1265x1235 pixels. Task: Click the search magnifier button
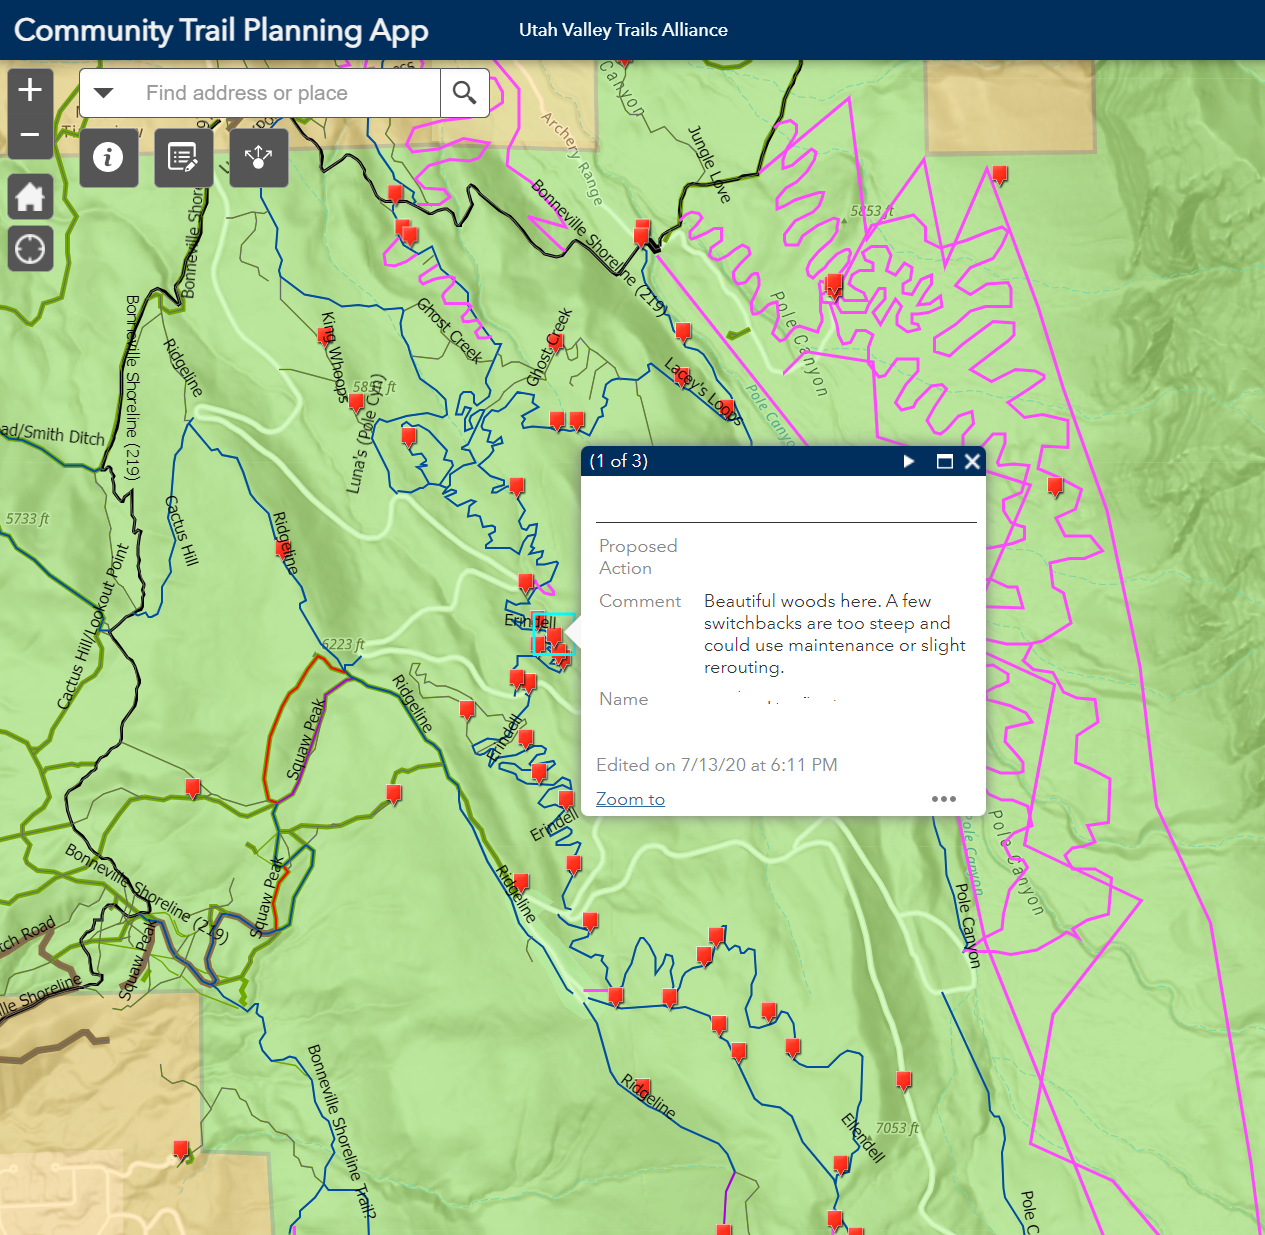(464, 93)
